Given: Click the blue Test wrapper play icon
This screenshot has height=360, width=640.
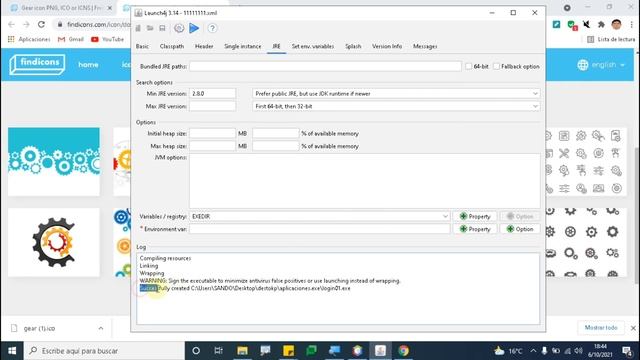Looking at the screenshot, I should (x=194, y=28).
